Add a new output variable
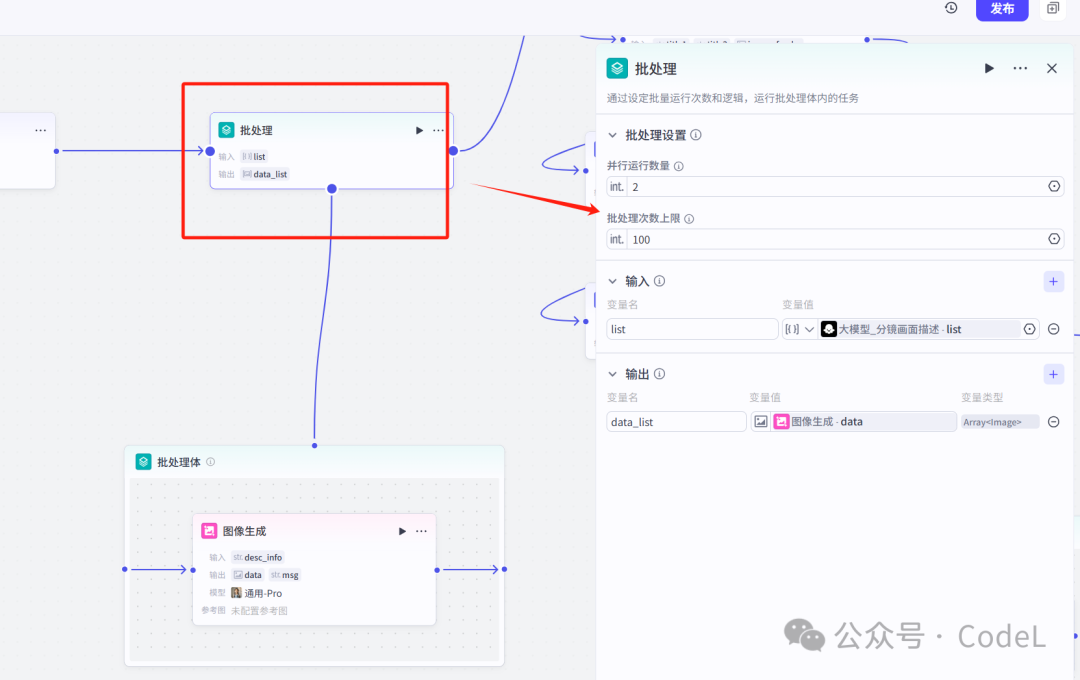Viewport: 1080px width, 680px height. [x=1053, y=374]
